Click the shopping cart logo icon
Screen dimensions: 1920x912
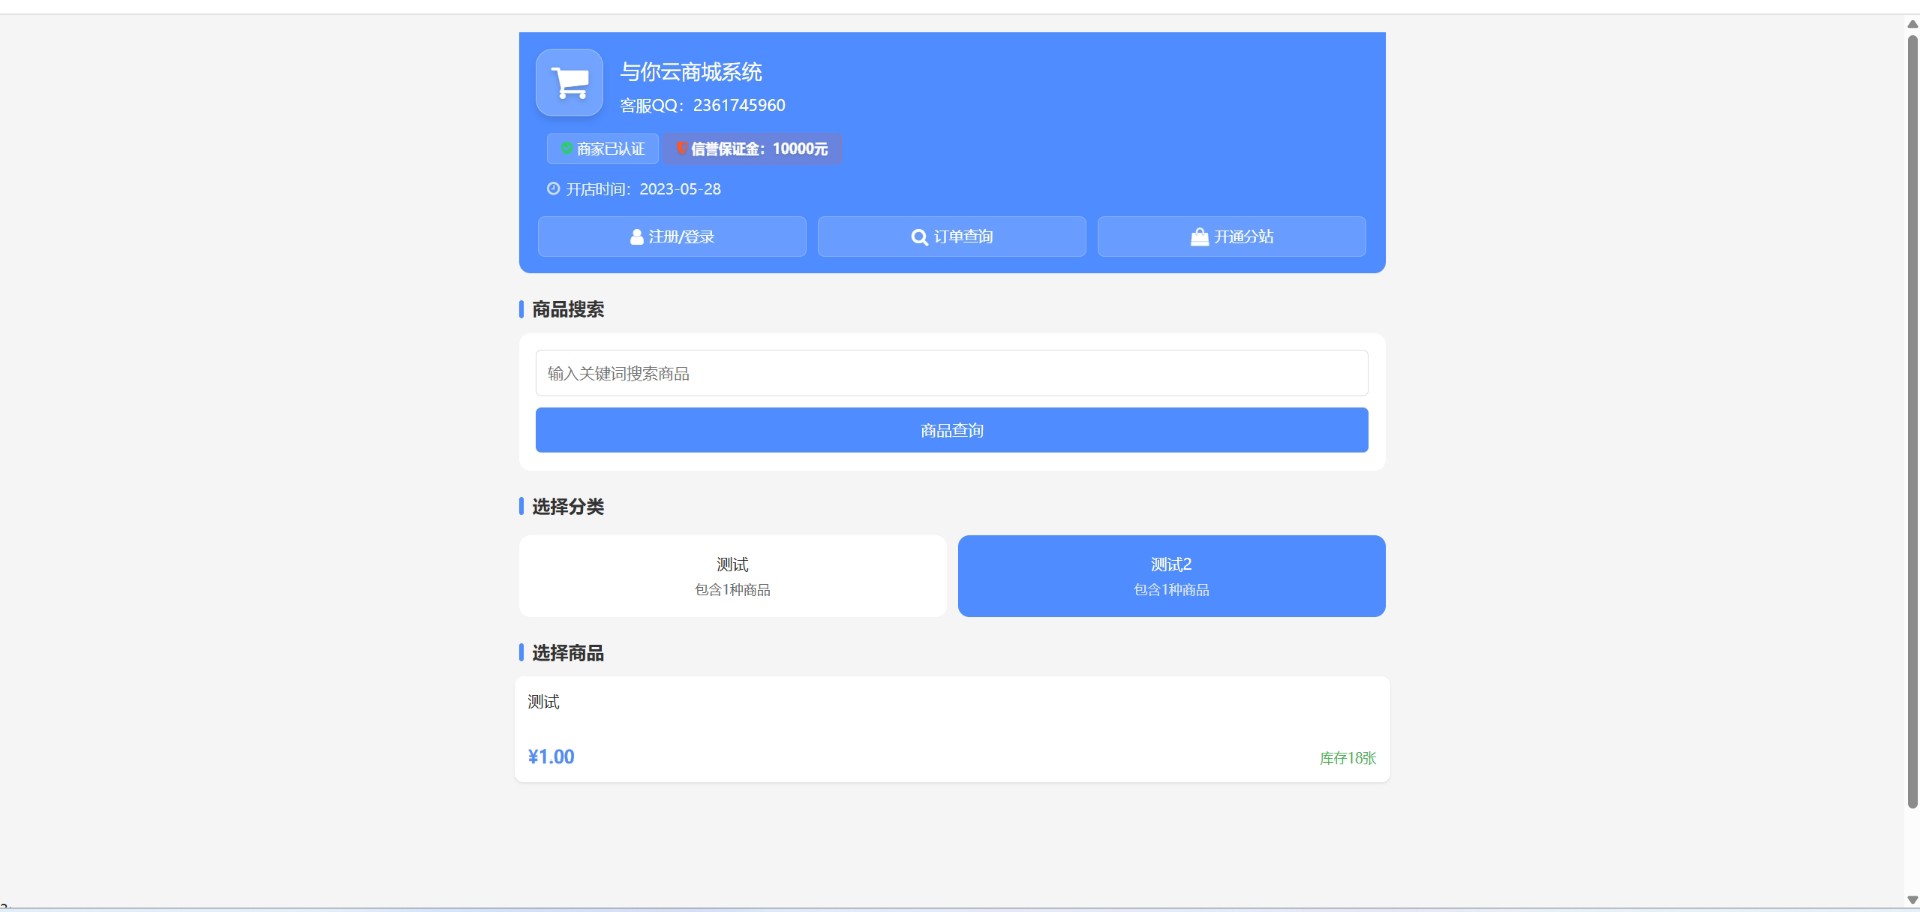pyautogui.click(x=570, y=83)
